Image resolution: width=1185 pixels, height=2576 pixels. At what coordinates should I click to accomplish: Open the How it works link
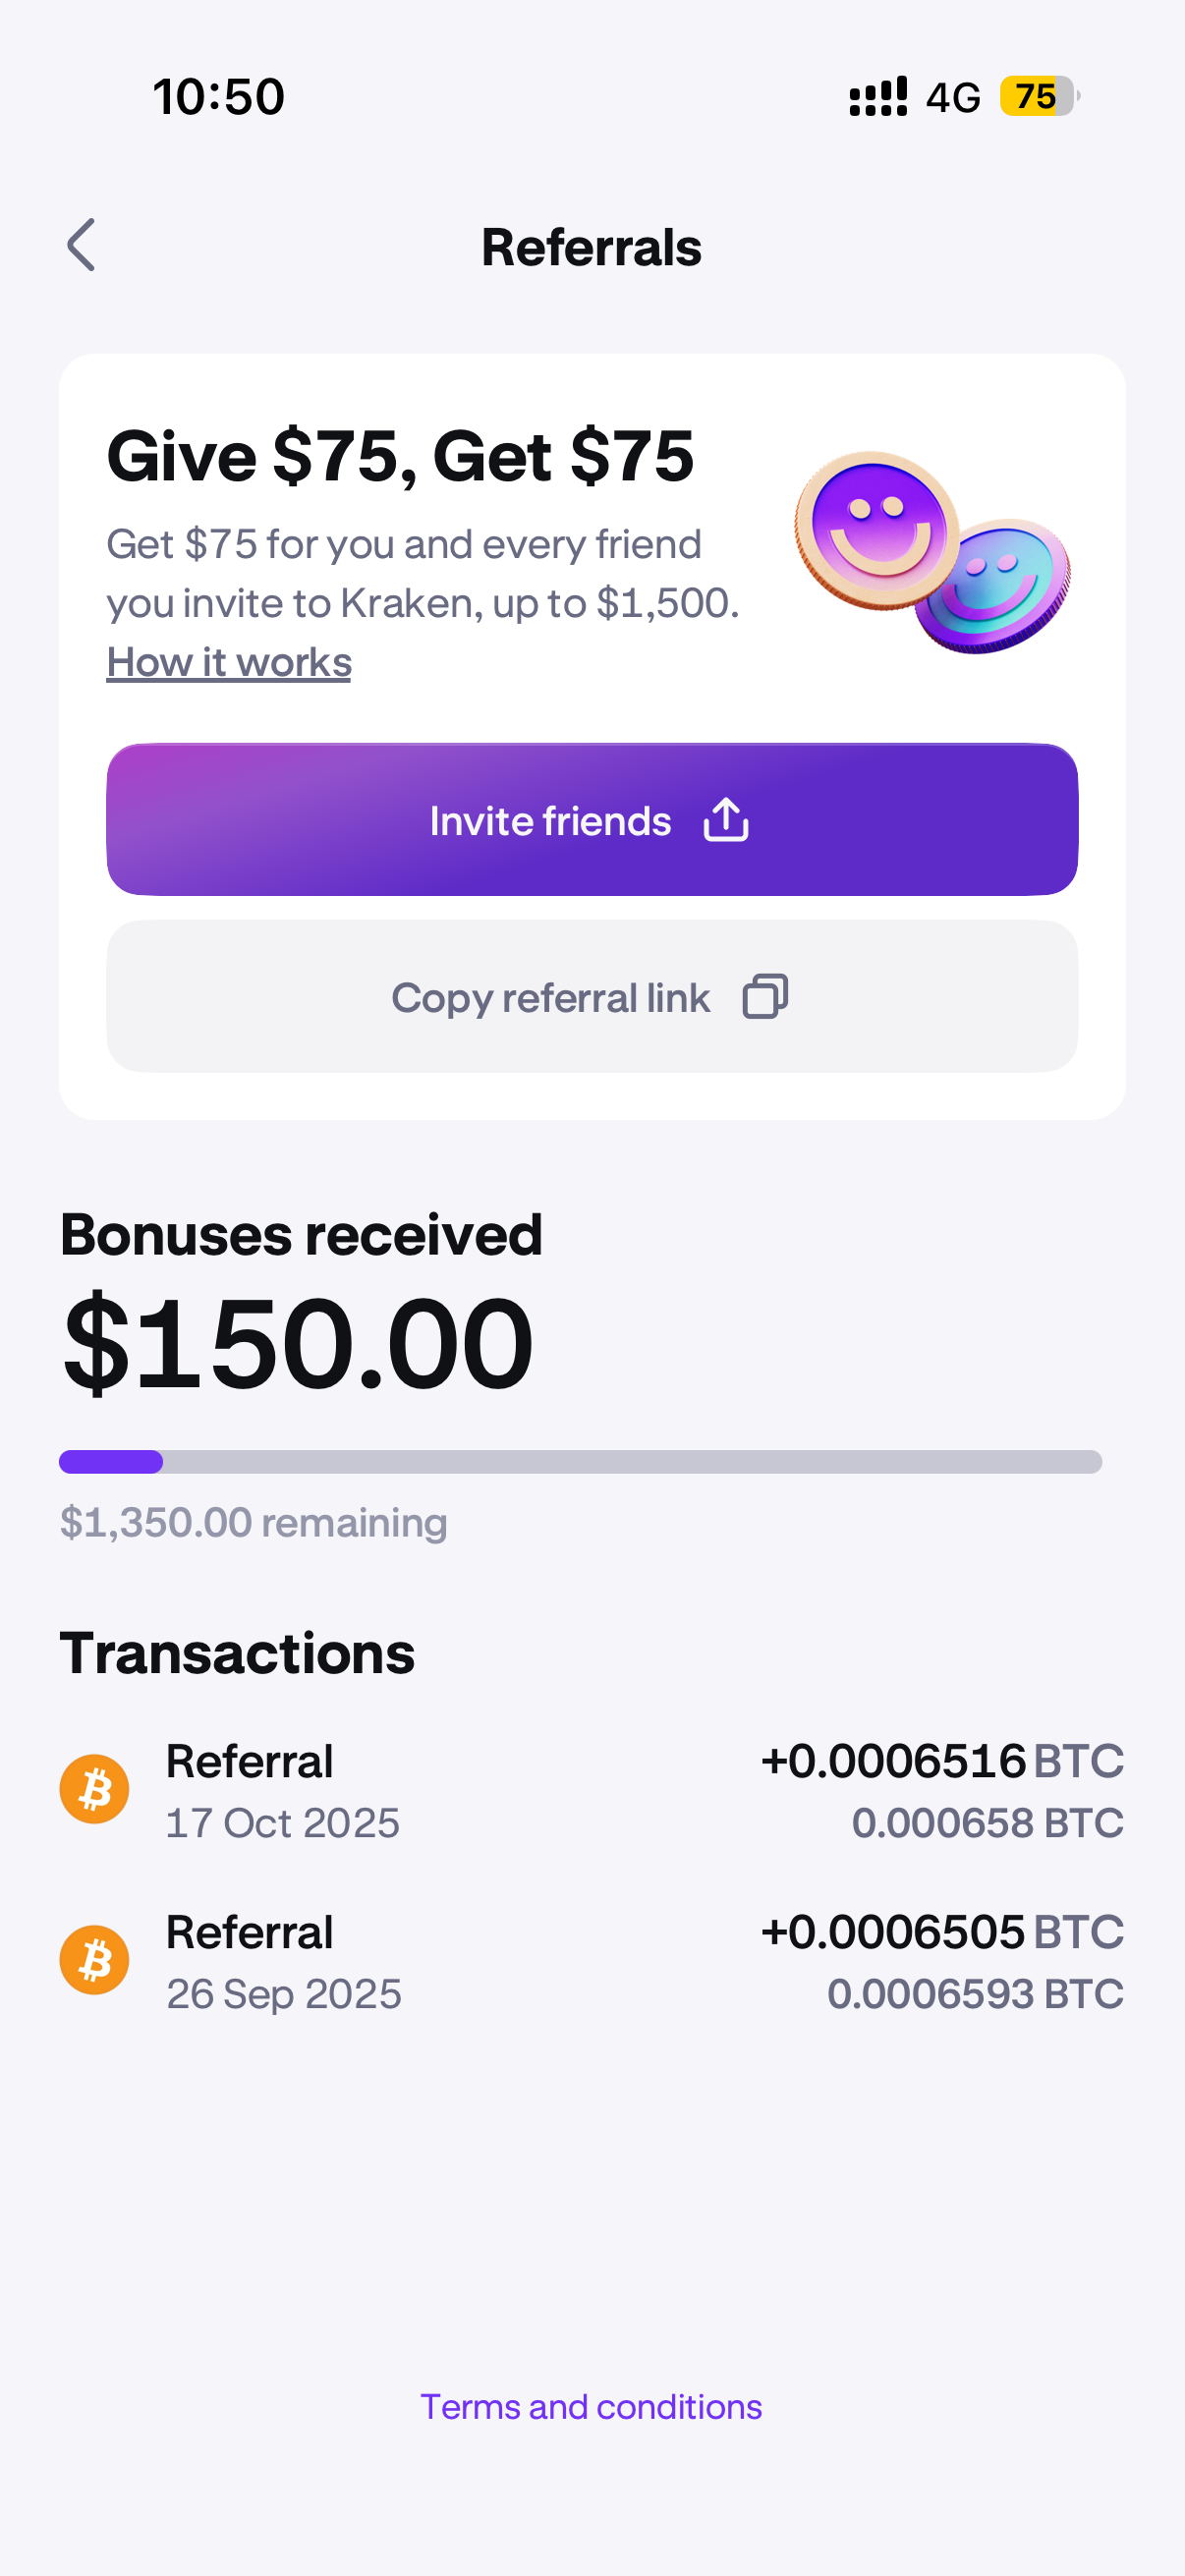[x=229, y=662]
